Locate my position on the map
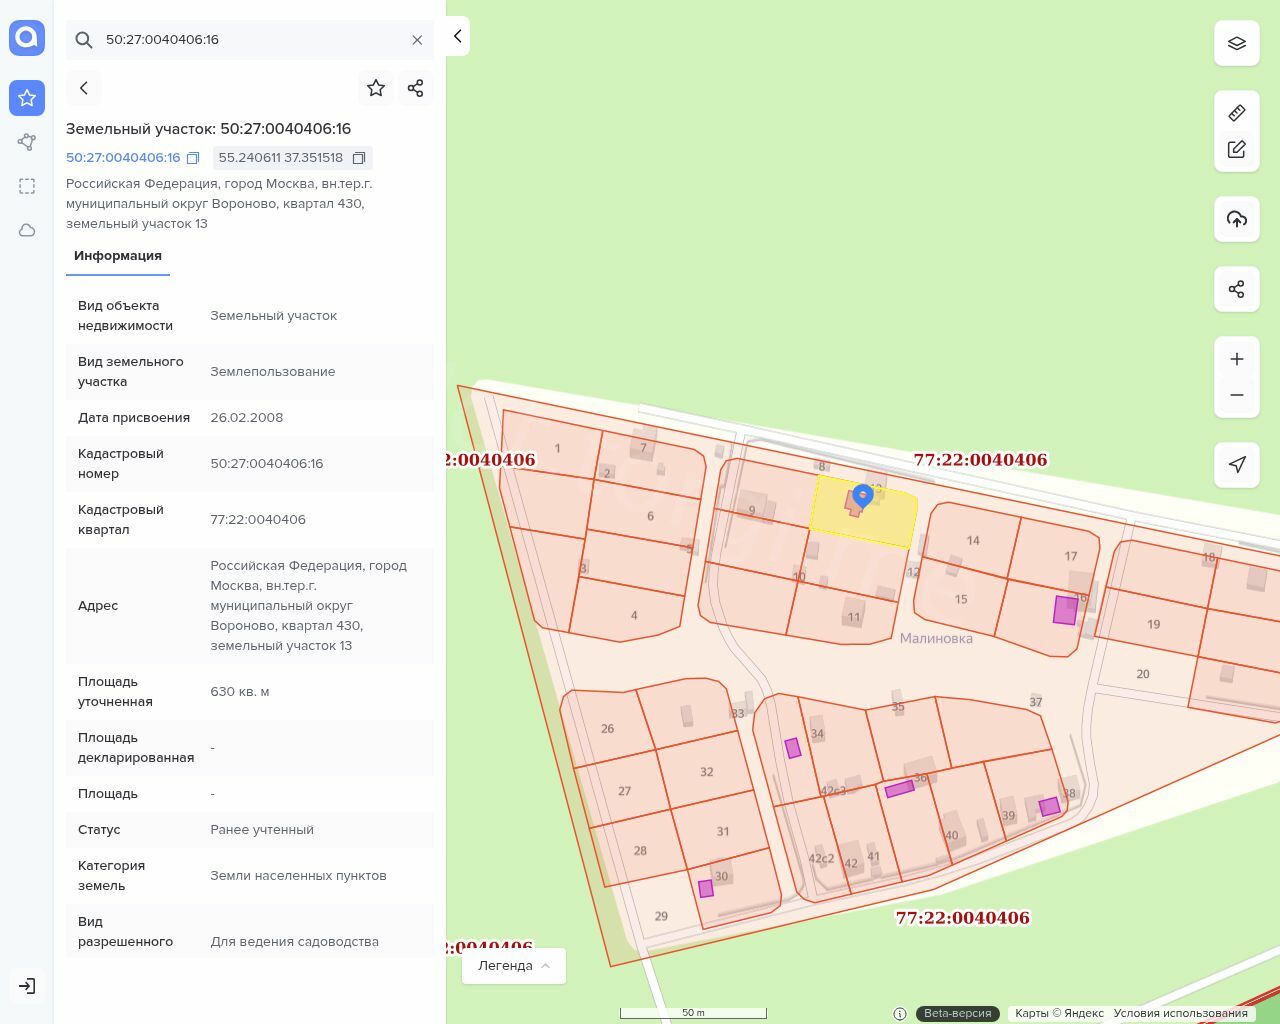This screenshot has height=1024, width=1280. [x=1237, y=464]
